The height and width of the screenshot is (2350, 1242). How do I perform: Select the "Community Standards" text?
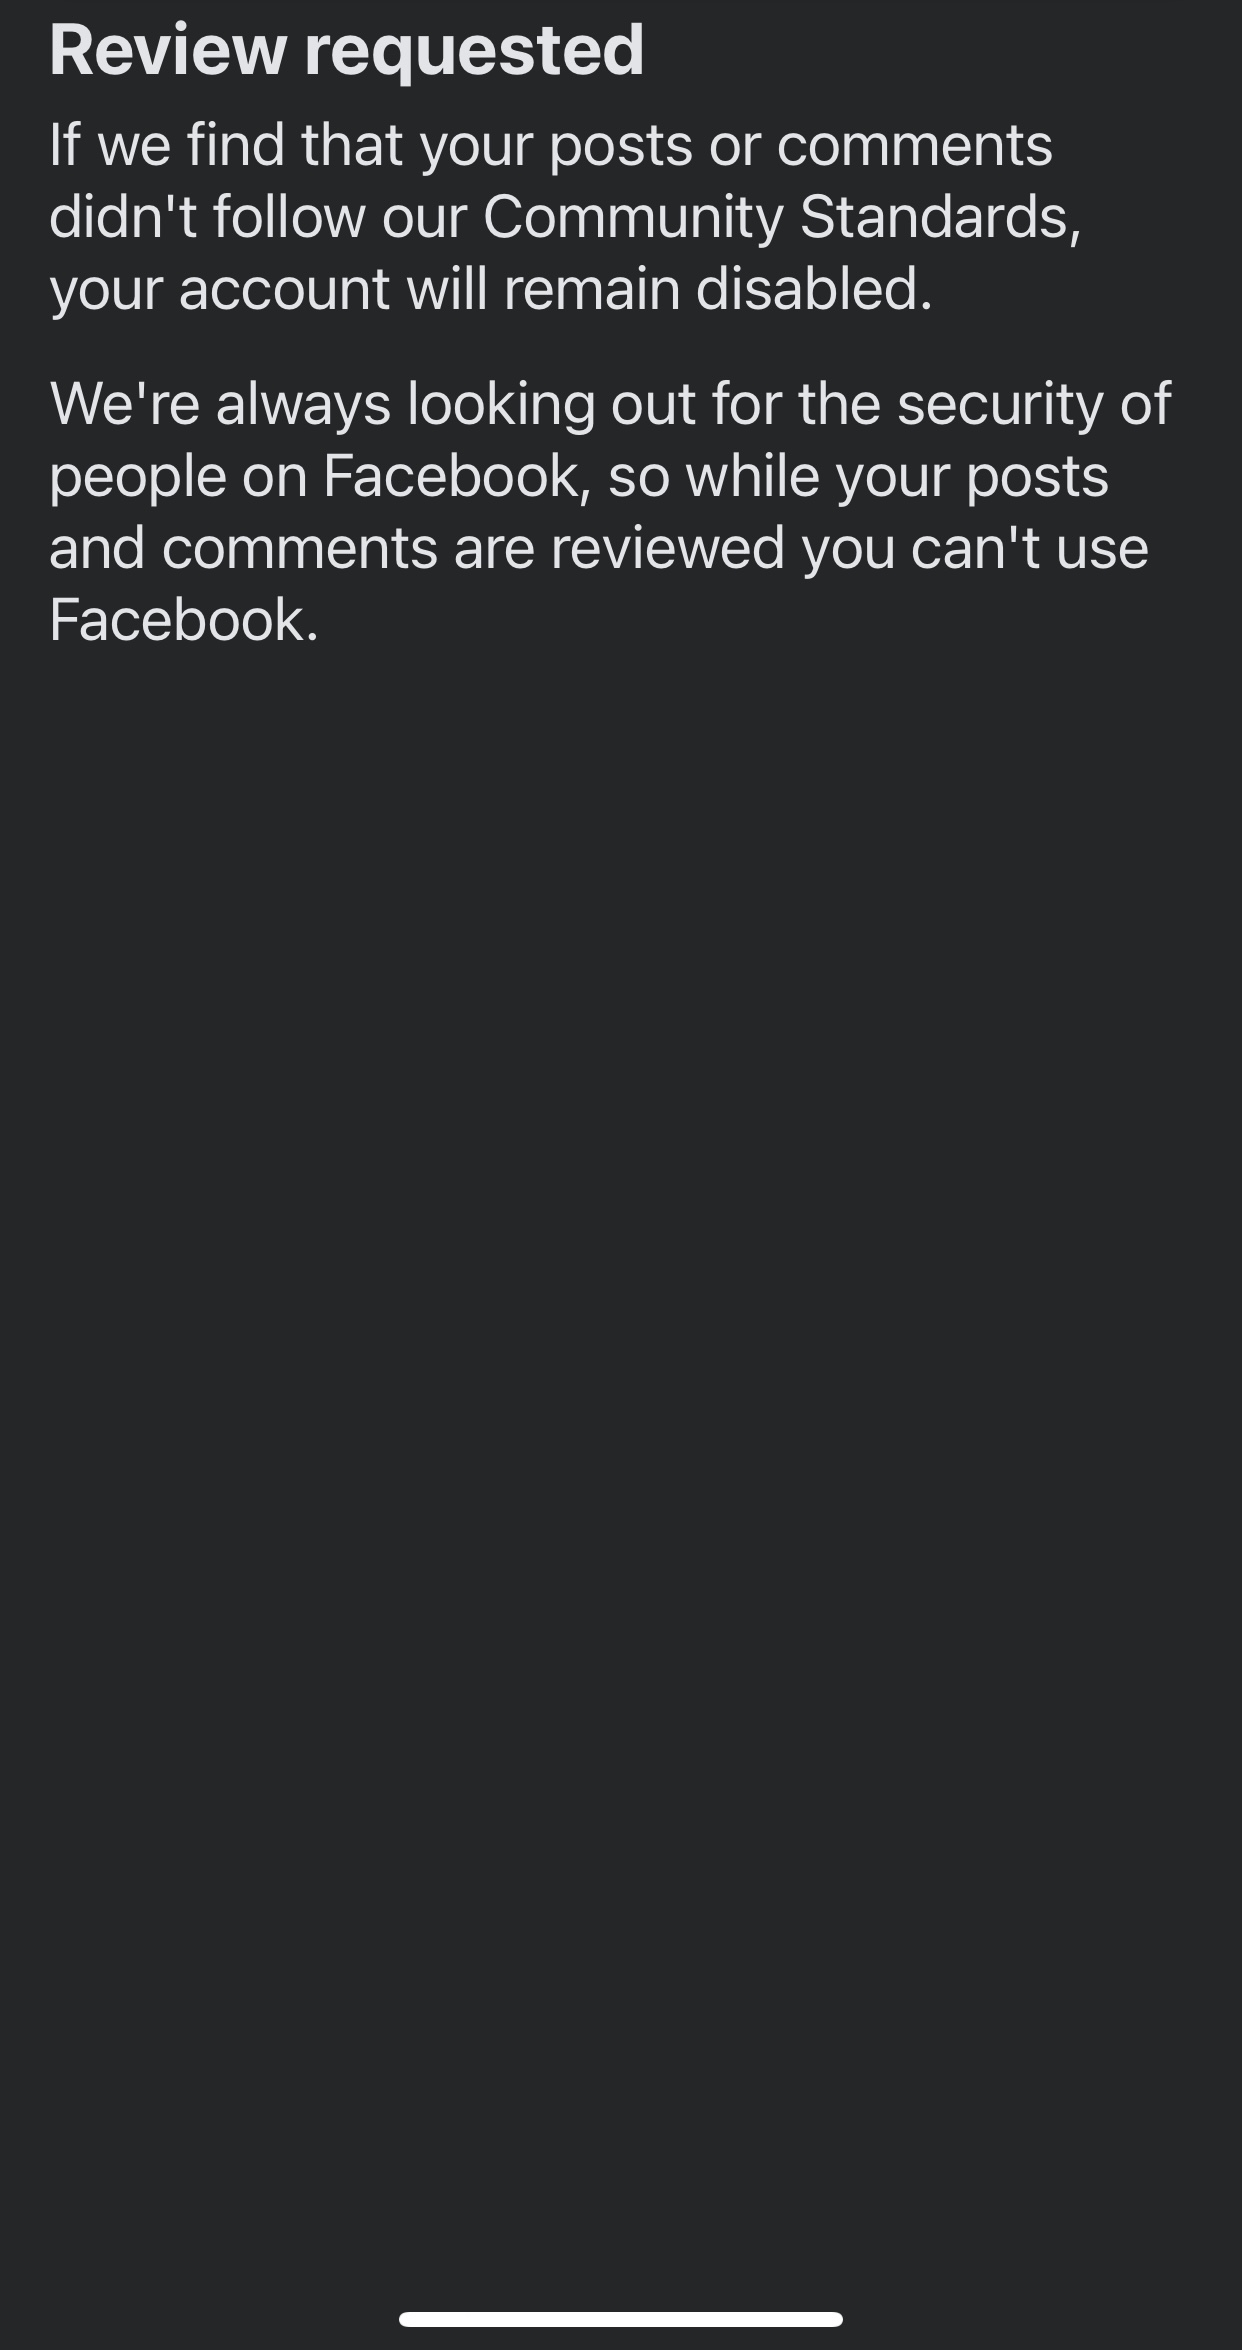tap(782, 217)
